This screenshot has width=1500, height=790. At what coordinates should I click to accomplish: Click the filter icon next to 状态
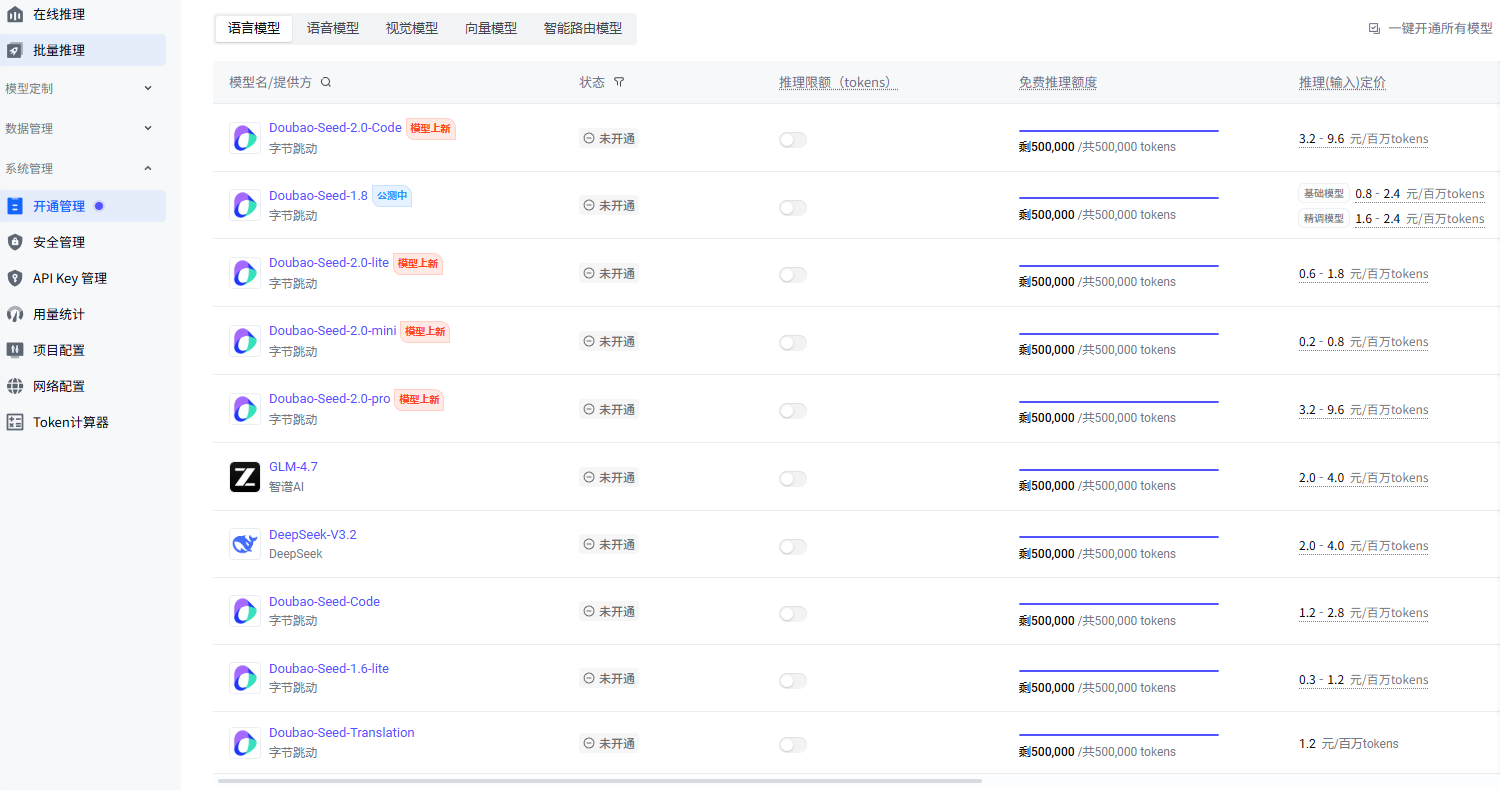[619, 82]
